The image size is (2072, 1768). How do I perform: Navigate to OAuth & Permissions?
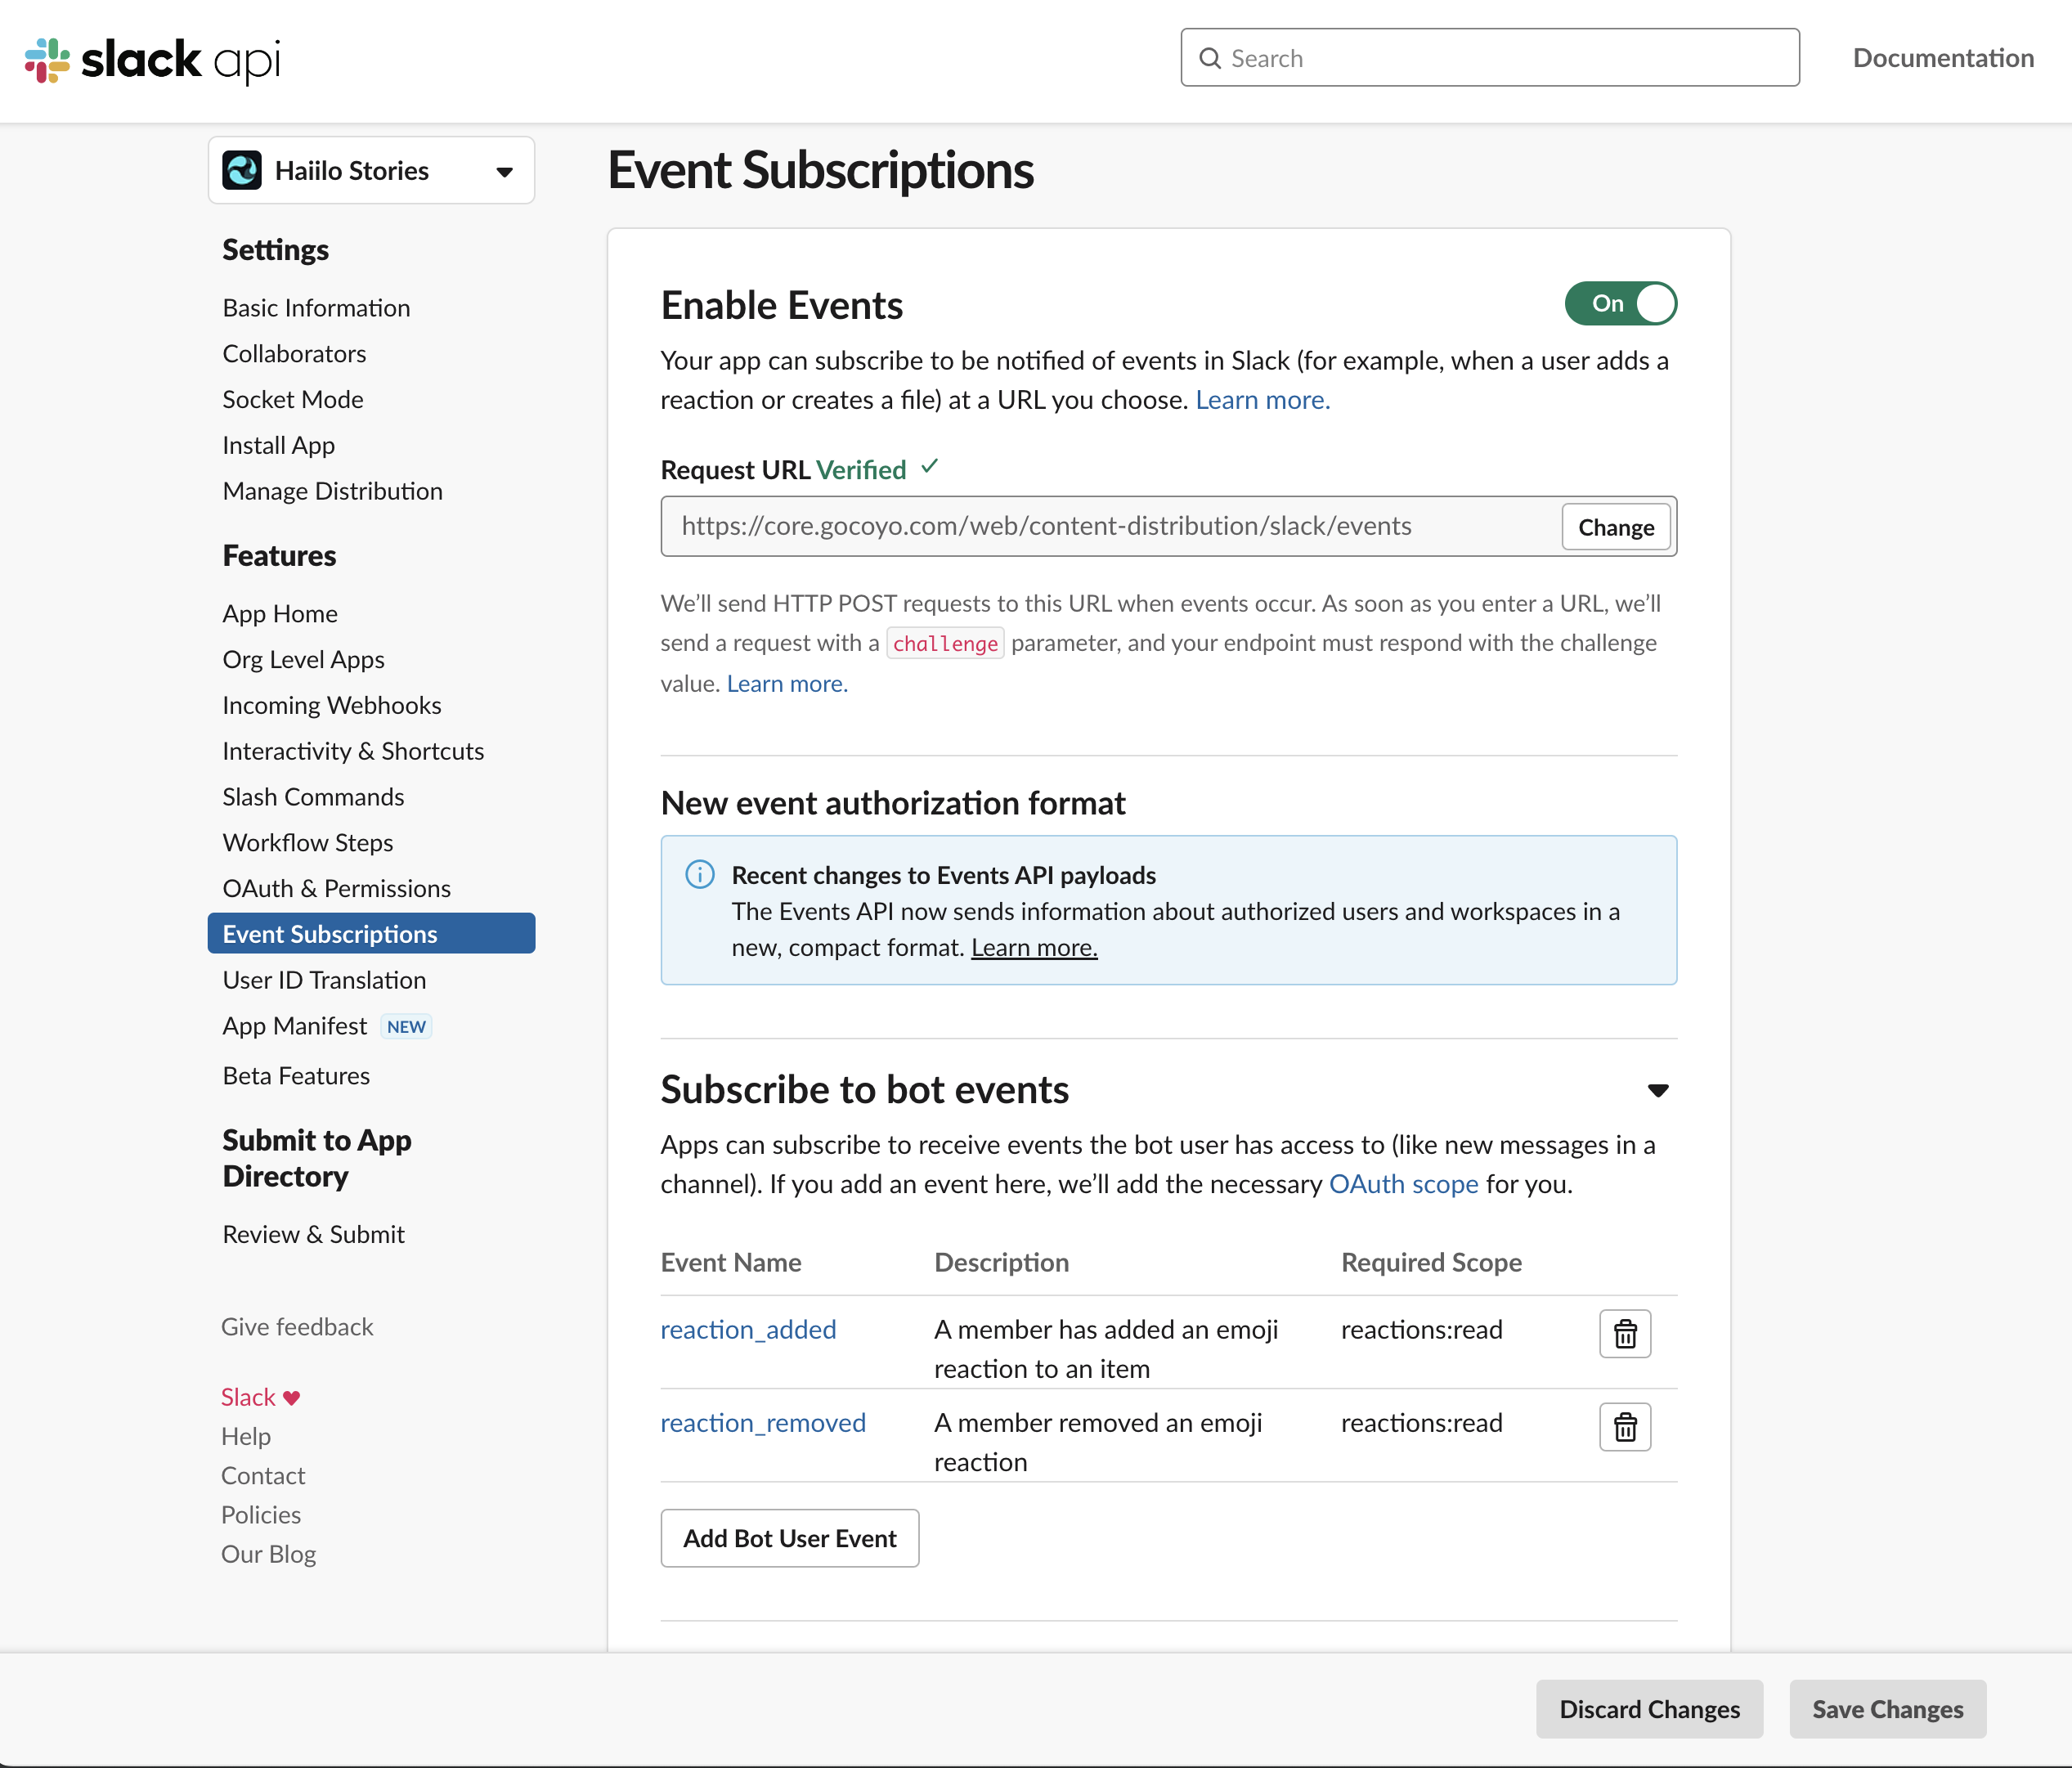point(336,888)
